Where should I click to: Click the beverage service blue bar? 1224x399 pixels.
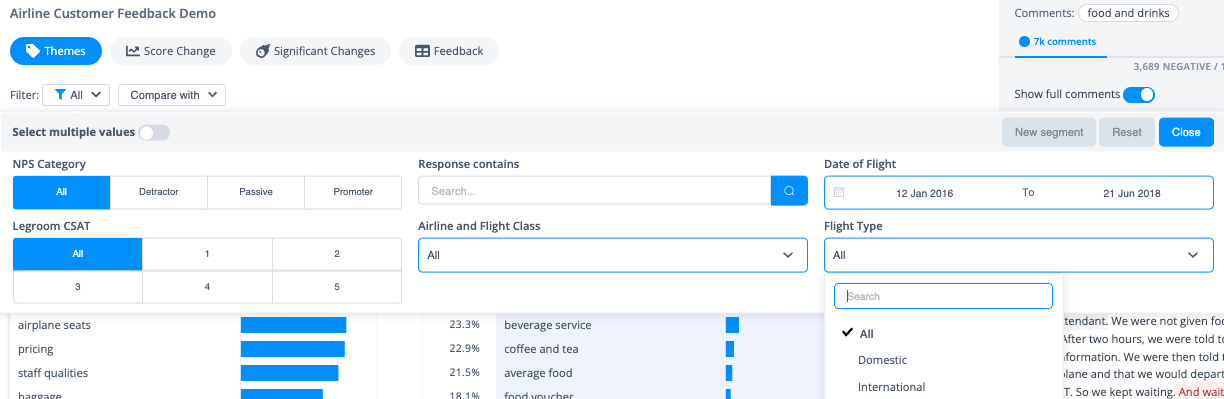coord(732,325)
